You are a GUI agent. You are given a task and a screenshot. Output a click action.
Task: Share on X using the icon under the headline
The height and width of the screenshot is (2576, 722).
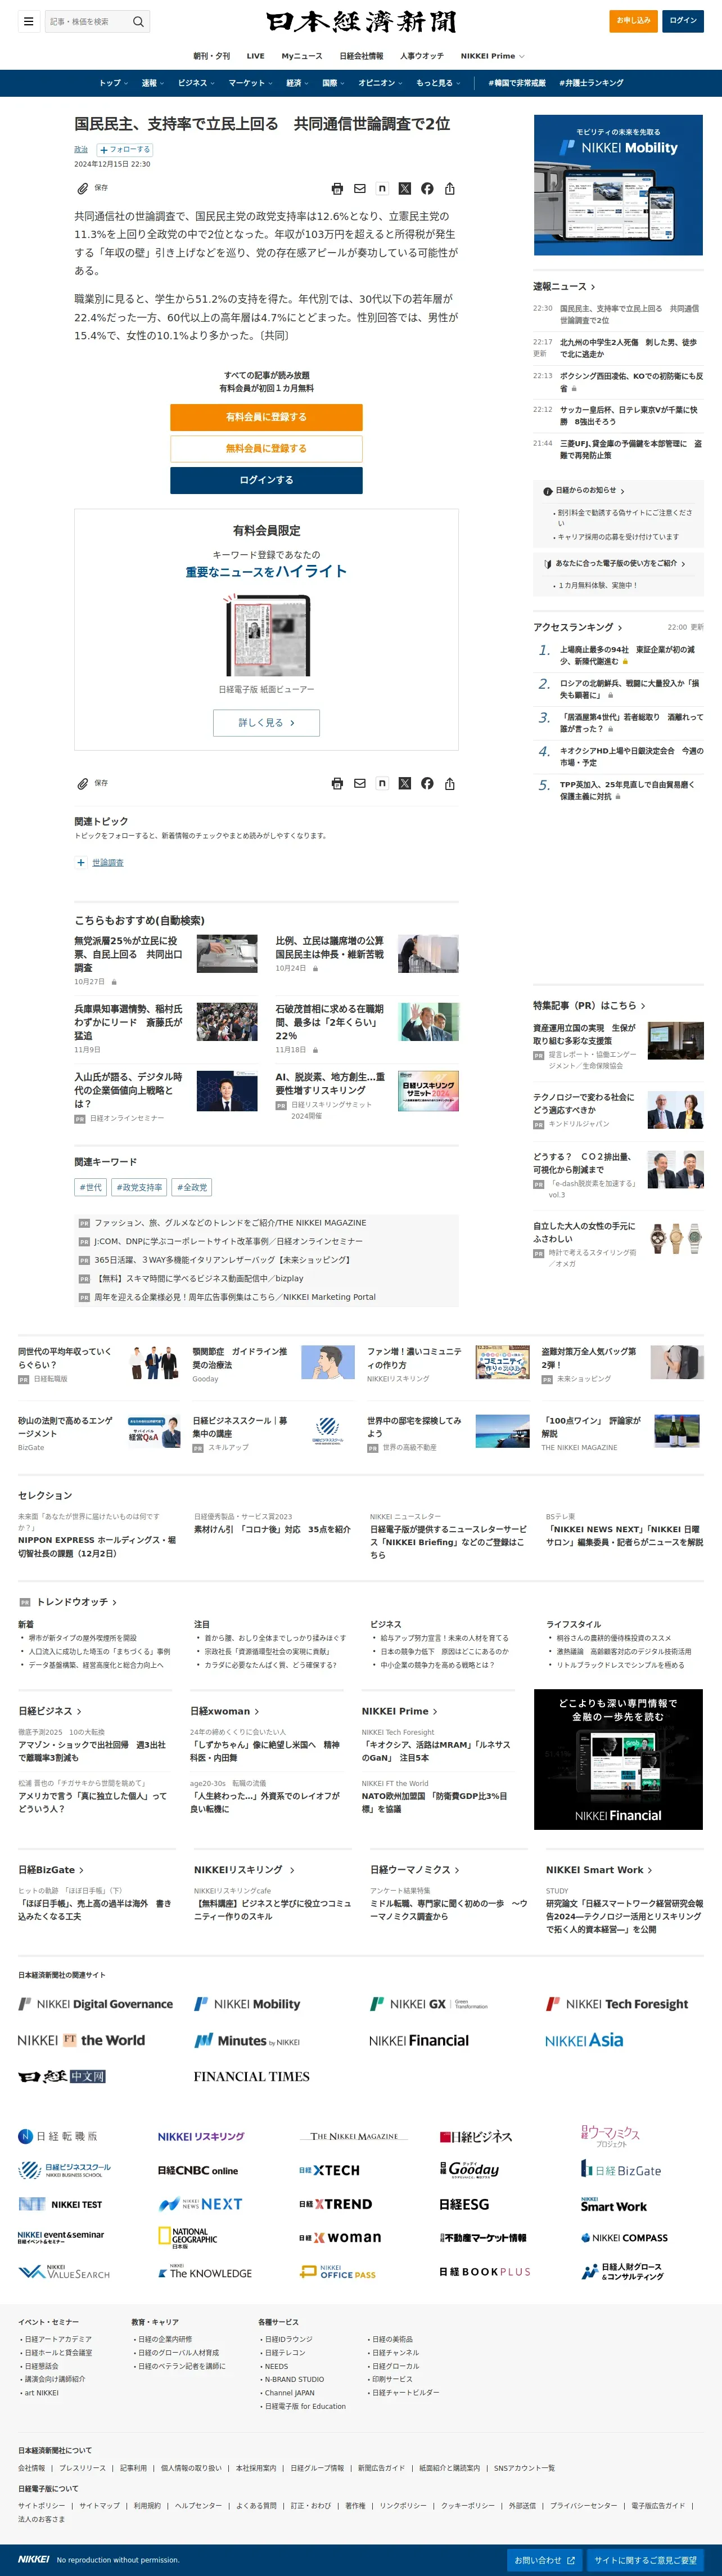[405, 188]
